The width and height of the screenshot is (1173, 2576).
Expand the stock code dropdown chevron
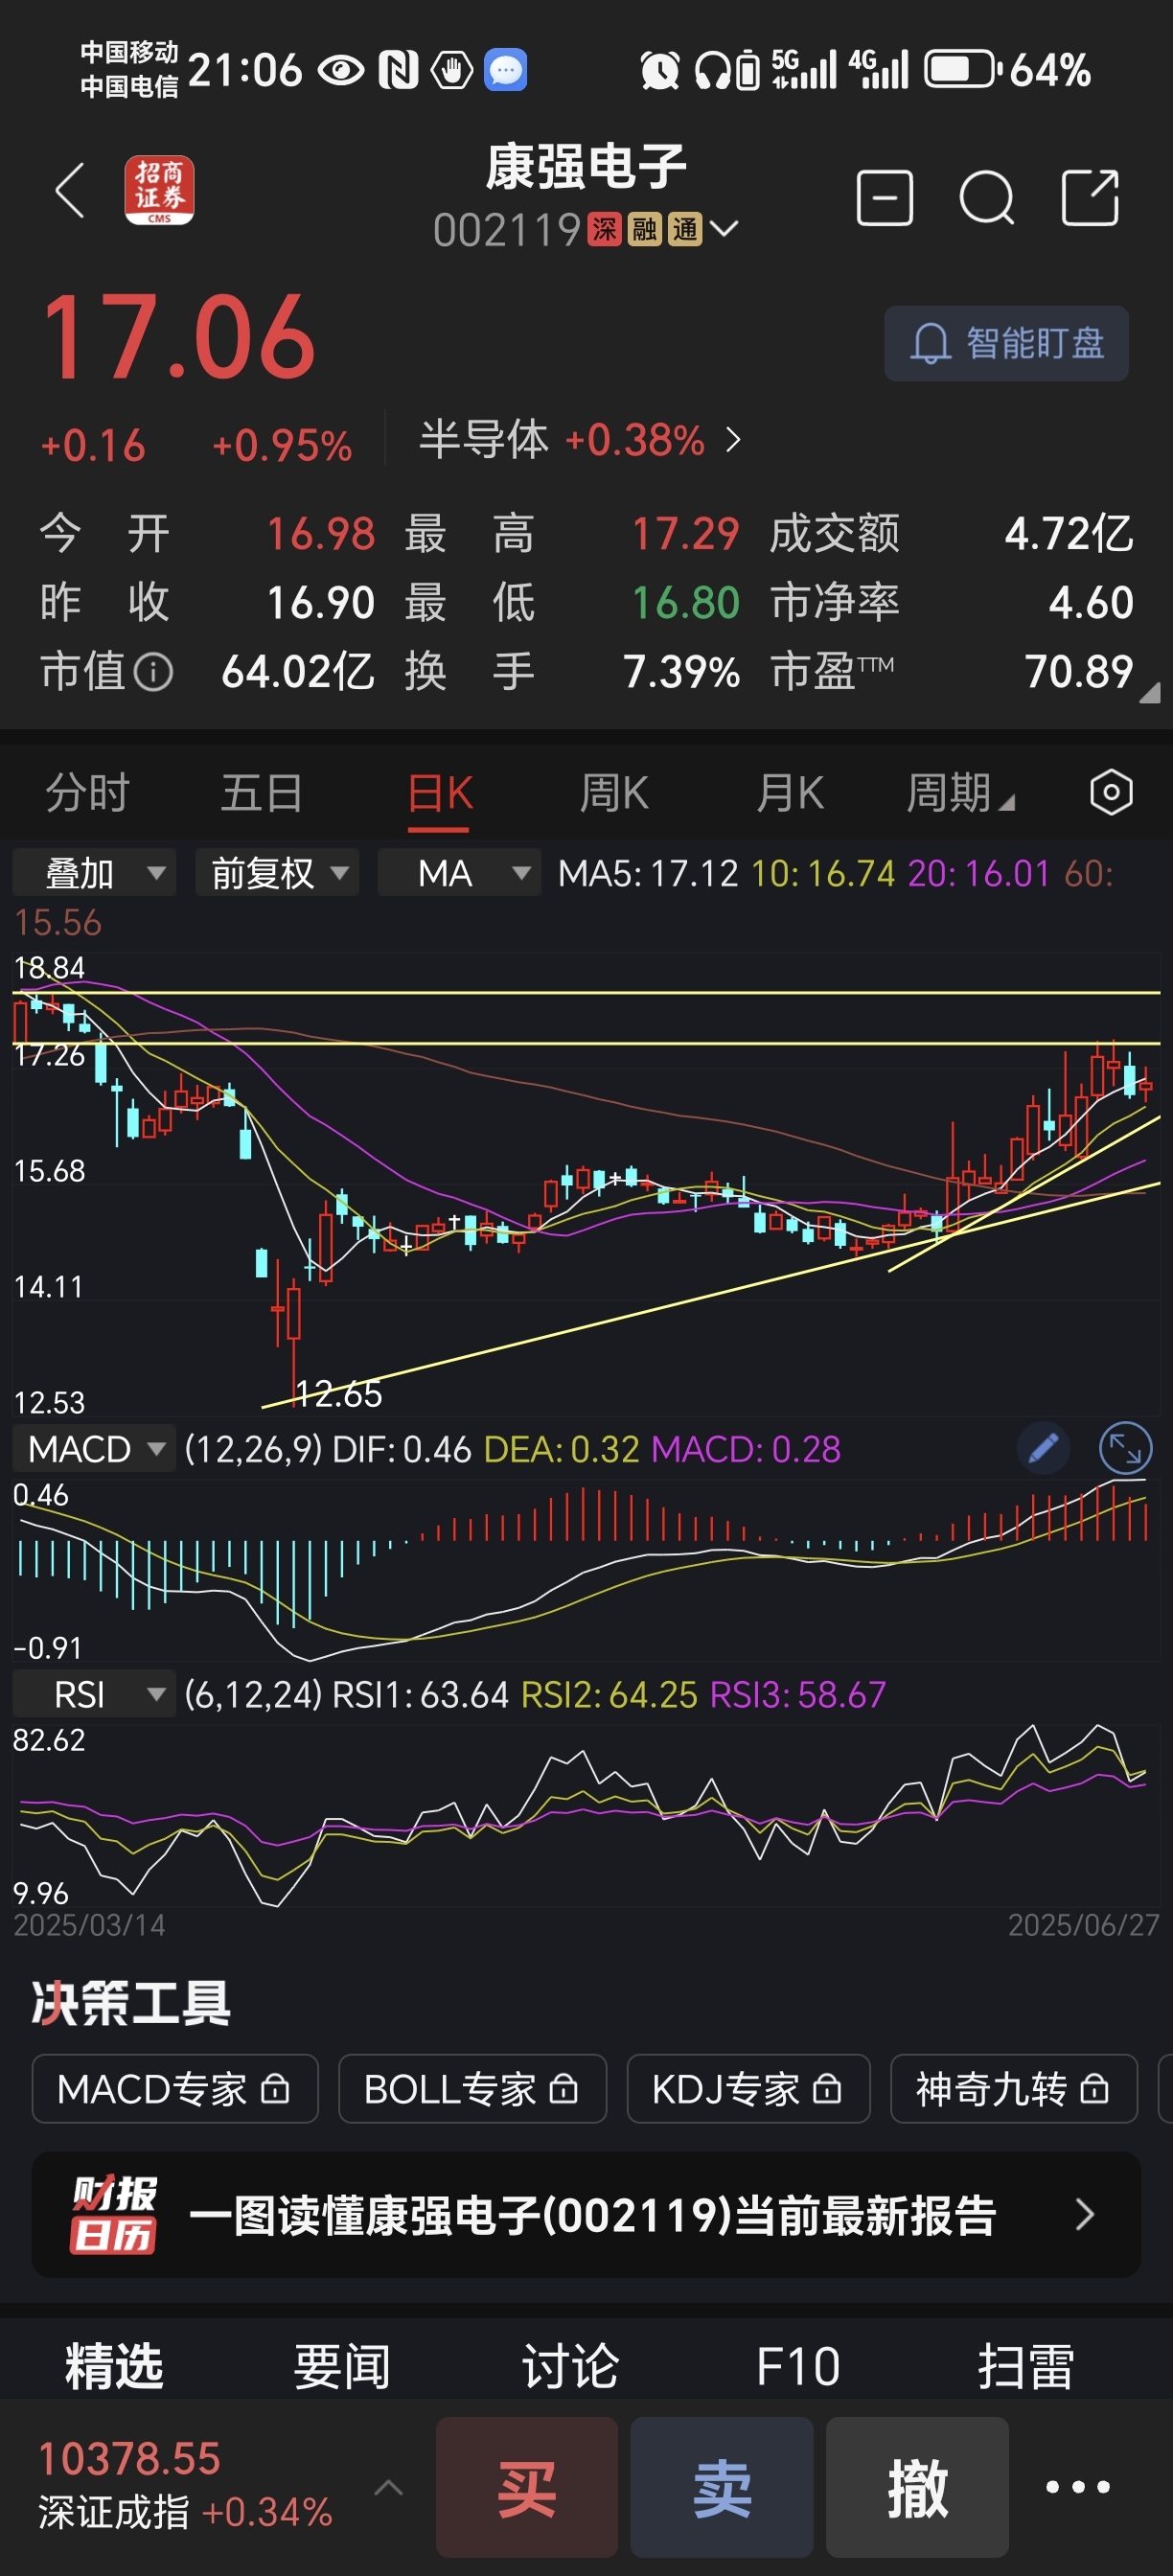click(x=724, y=230)
